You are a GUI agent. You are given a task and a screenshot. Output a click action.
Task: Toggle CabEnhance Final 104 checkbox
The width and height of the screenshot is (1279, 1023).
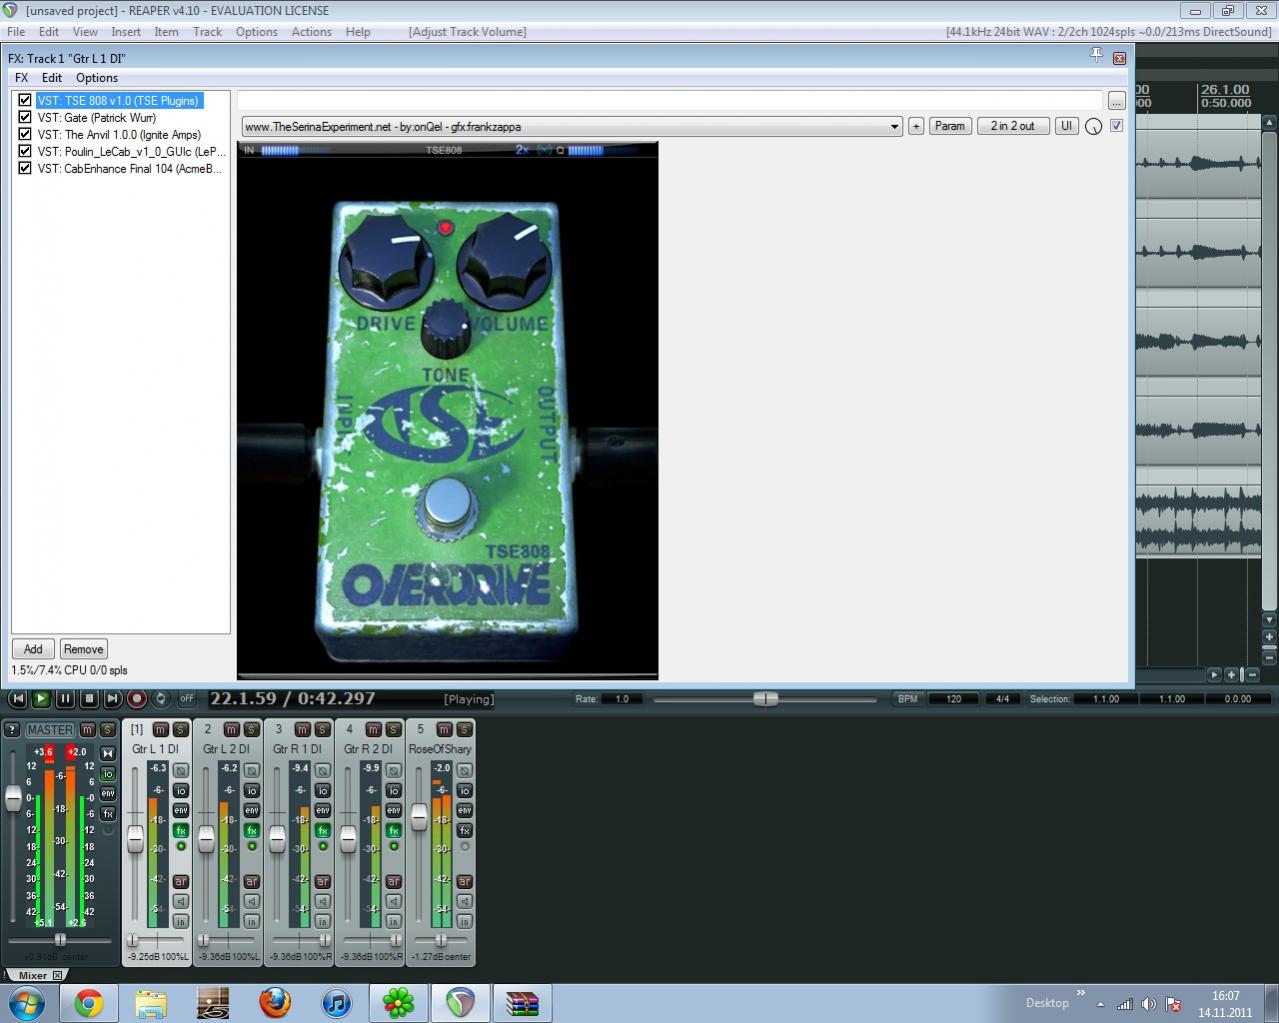click(x=25, y=169)
